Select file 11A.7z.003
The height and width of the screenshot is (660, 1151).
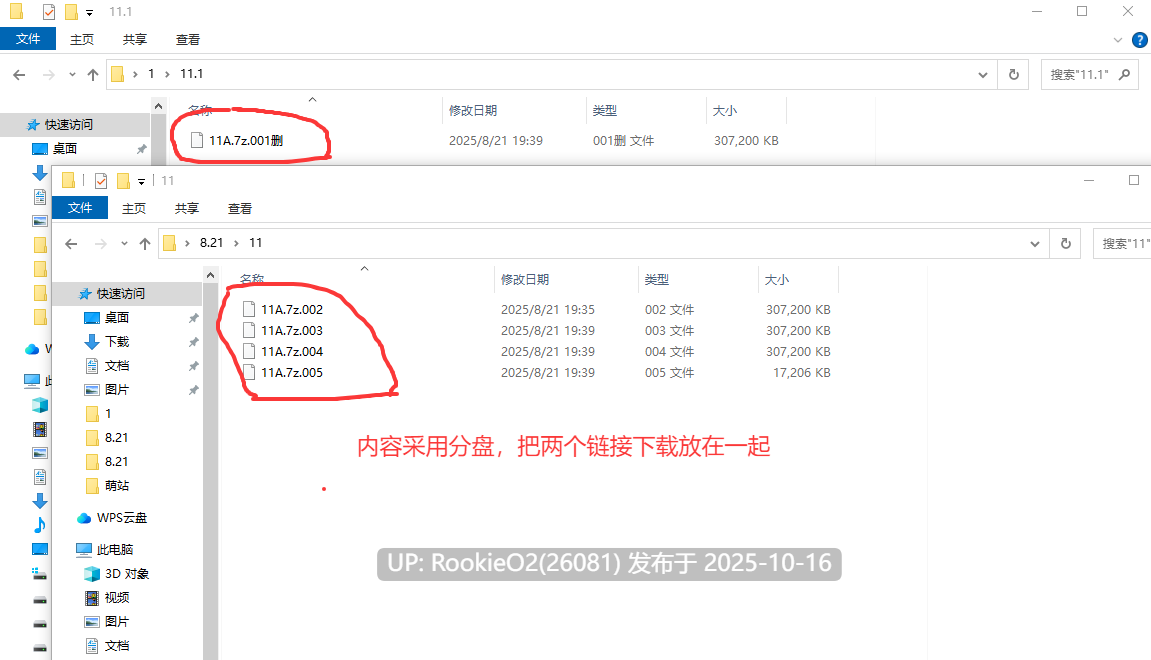[292, 330]
